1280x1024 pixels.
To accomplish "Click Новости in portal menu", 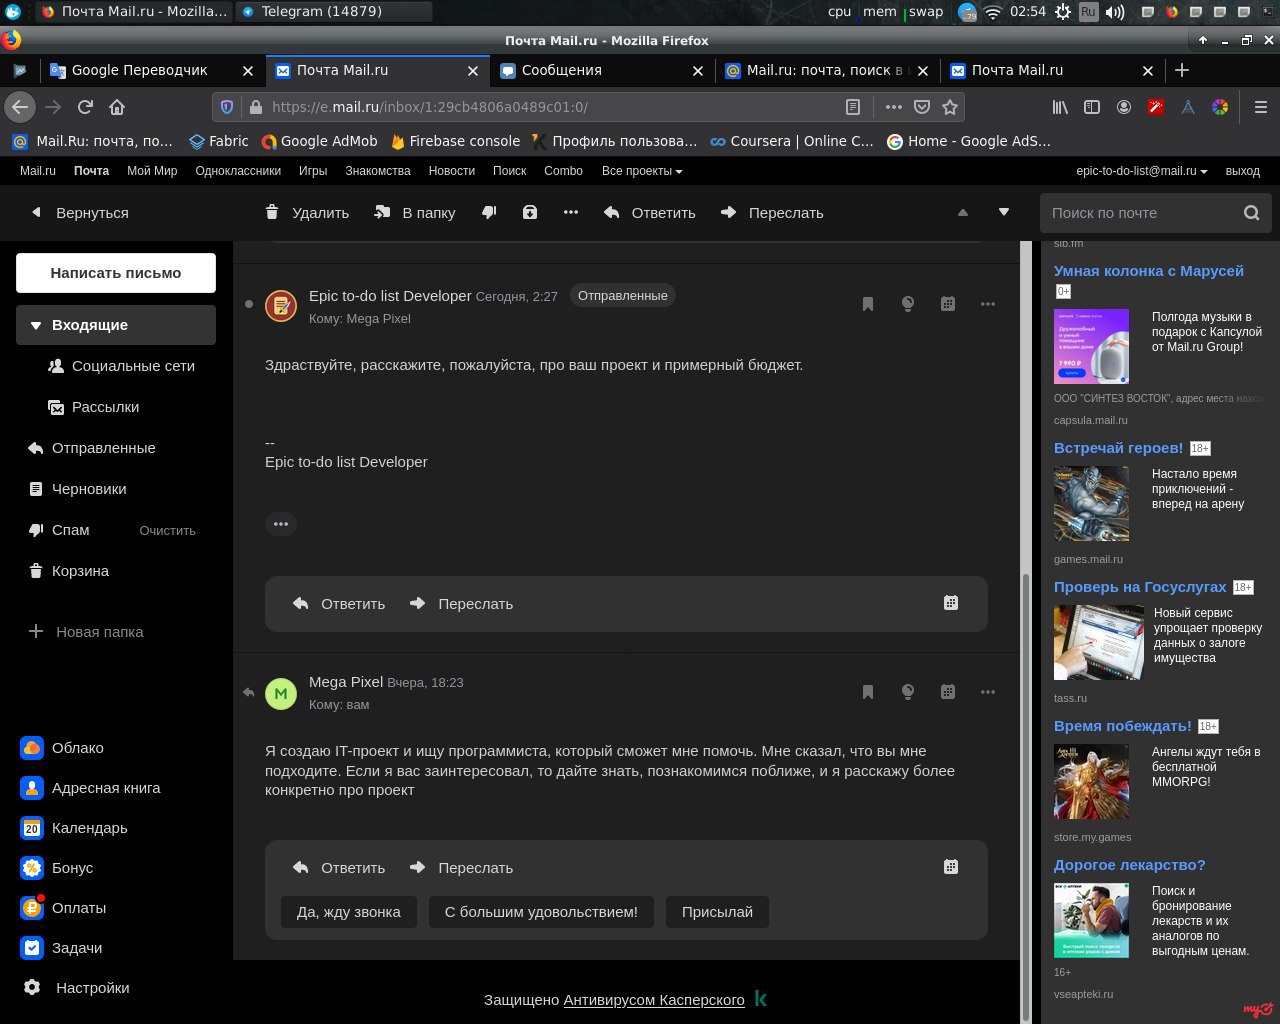I will [x=452, y=171].
